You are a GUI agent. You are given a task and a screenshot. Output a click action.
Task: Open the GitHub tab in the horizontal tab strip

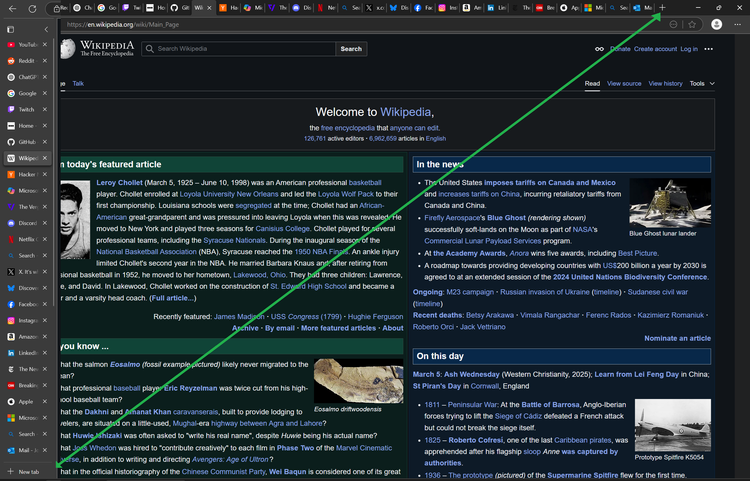tap(180, 8)
